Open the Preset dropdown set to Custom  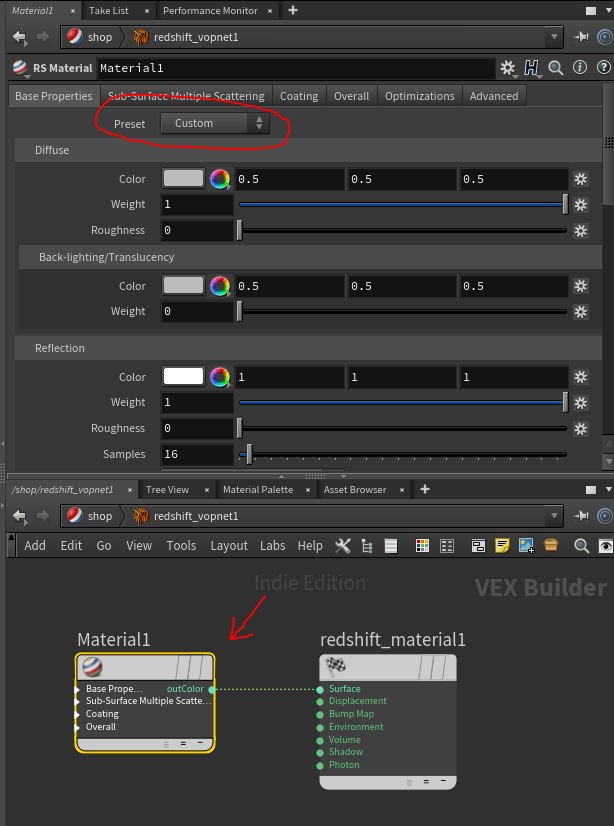click(x=215, y=123)
